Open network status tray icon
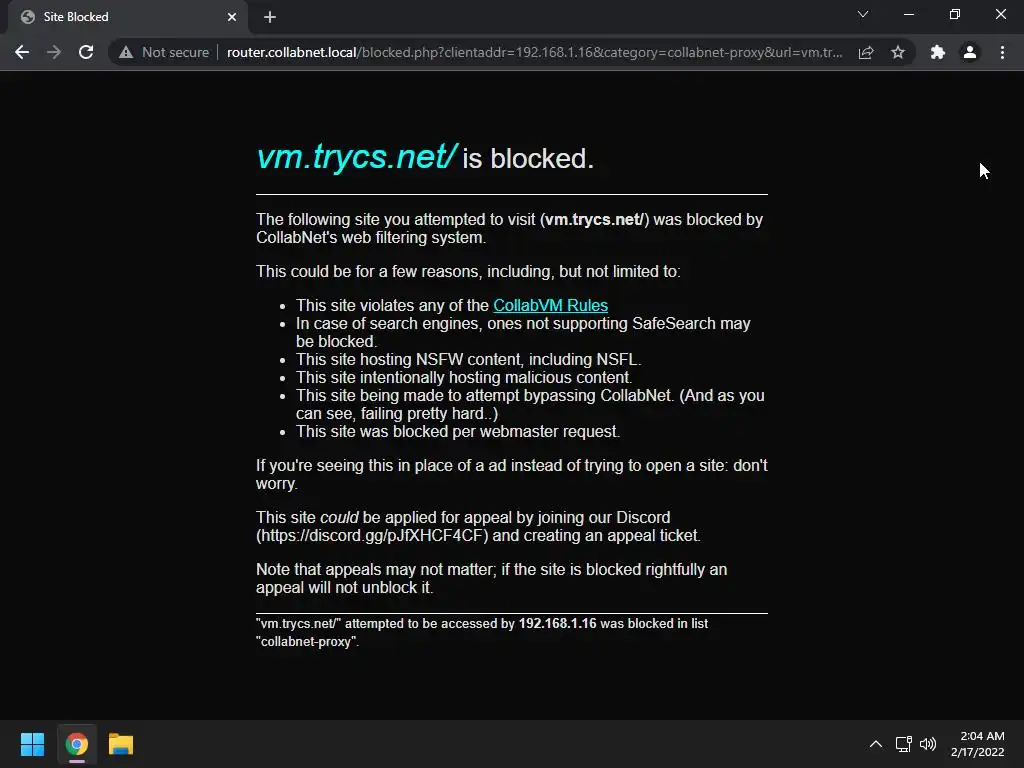 (x=903, y=744)
